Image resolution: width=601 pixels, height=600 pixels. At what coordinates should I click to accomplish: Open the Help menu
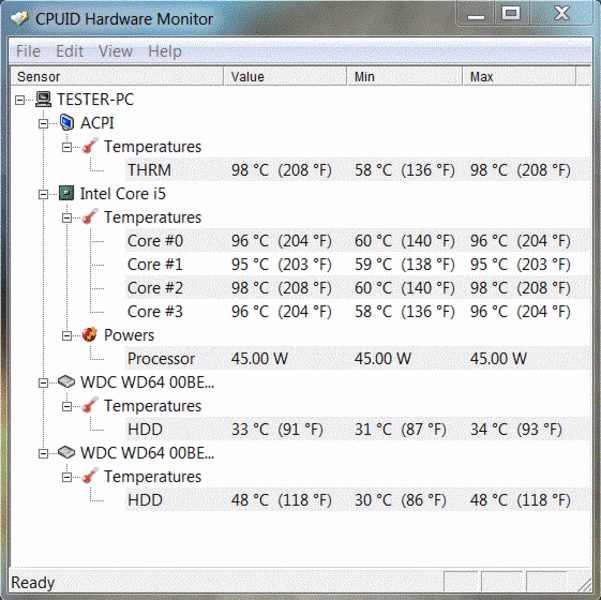165,51
